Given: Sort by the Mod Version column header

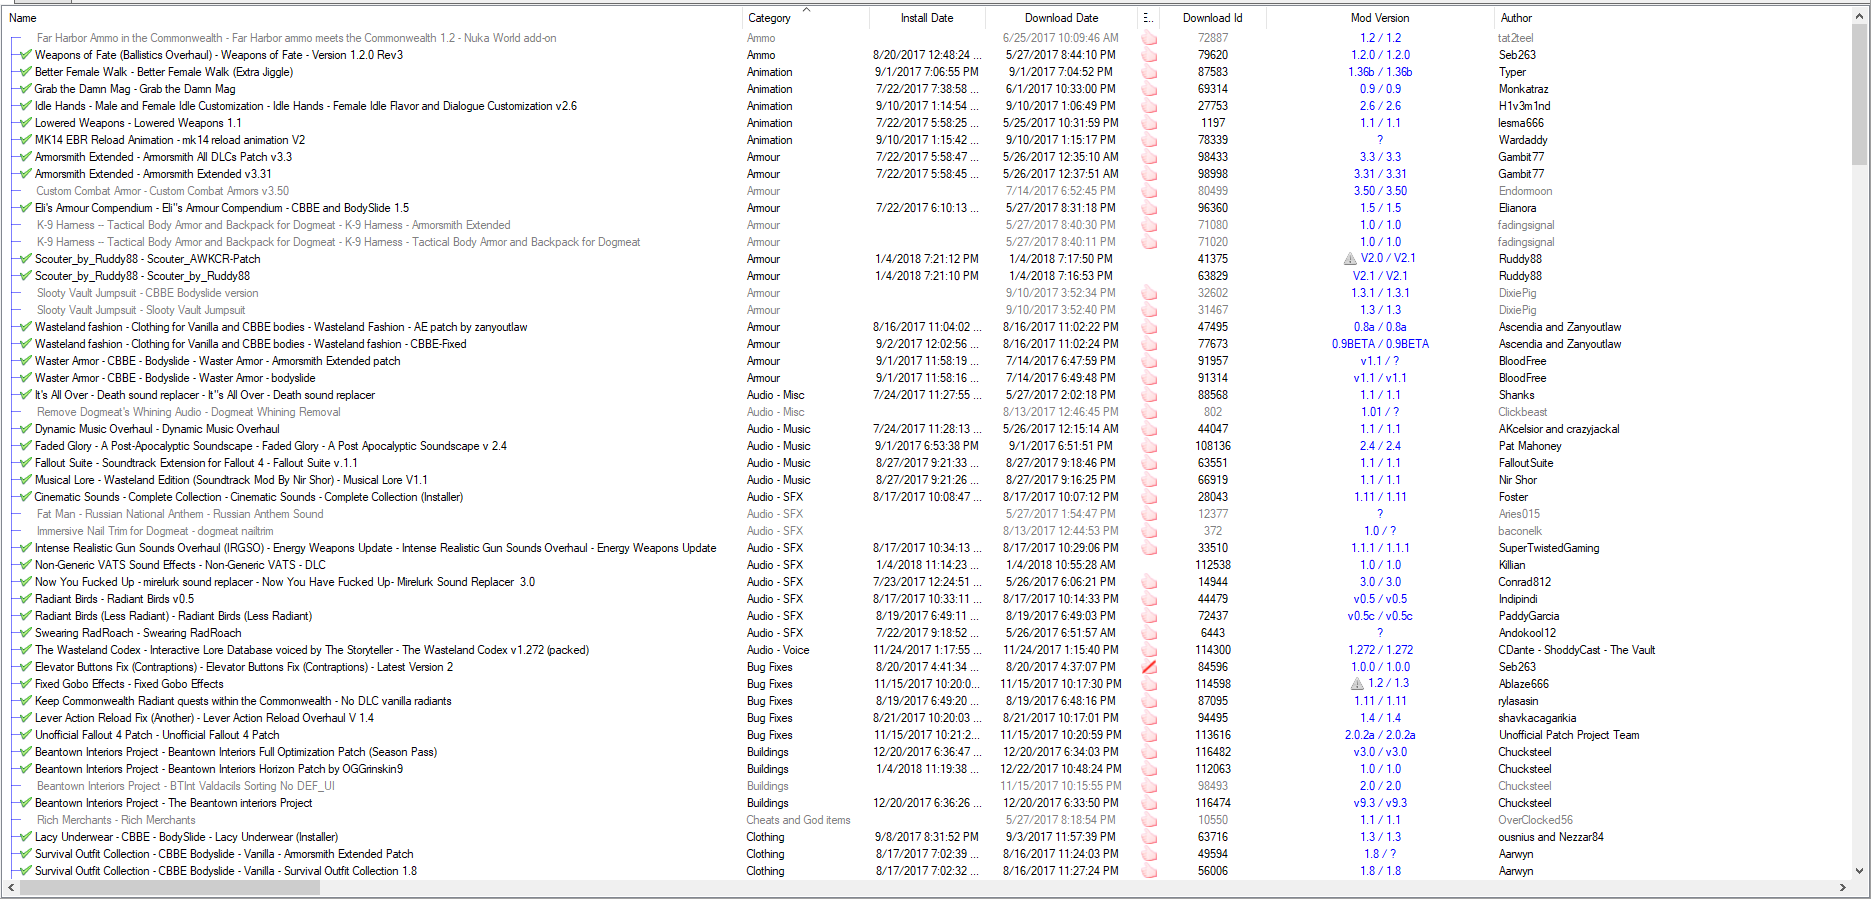Looking at the screenshot, I should (x=1380, y=18).
